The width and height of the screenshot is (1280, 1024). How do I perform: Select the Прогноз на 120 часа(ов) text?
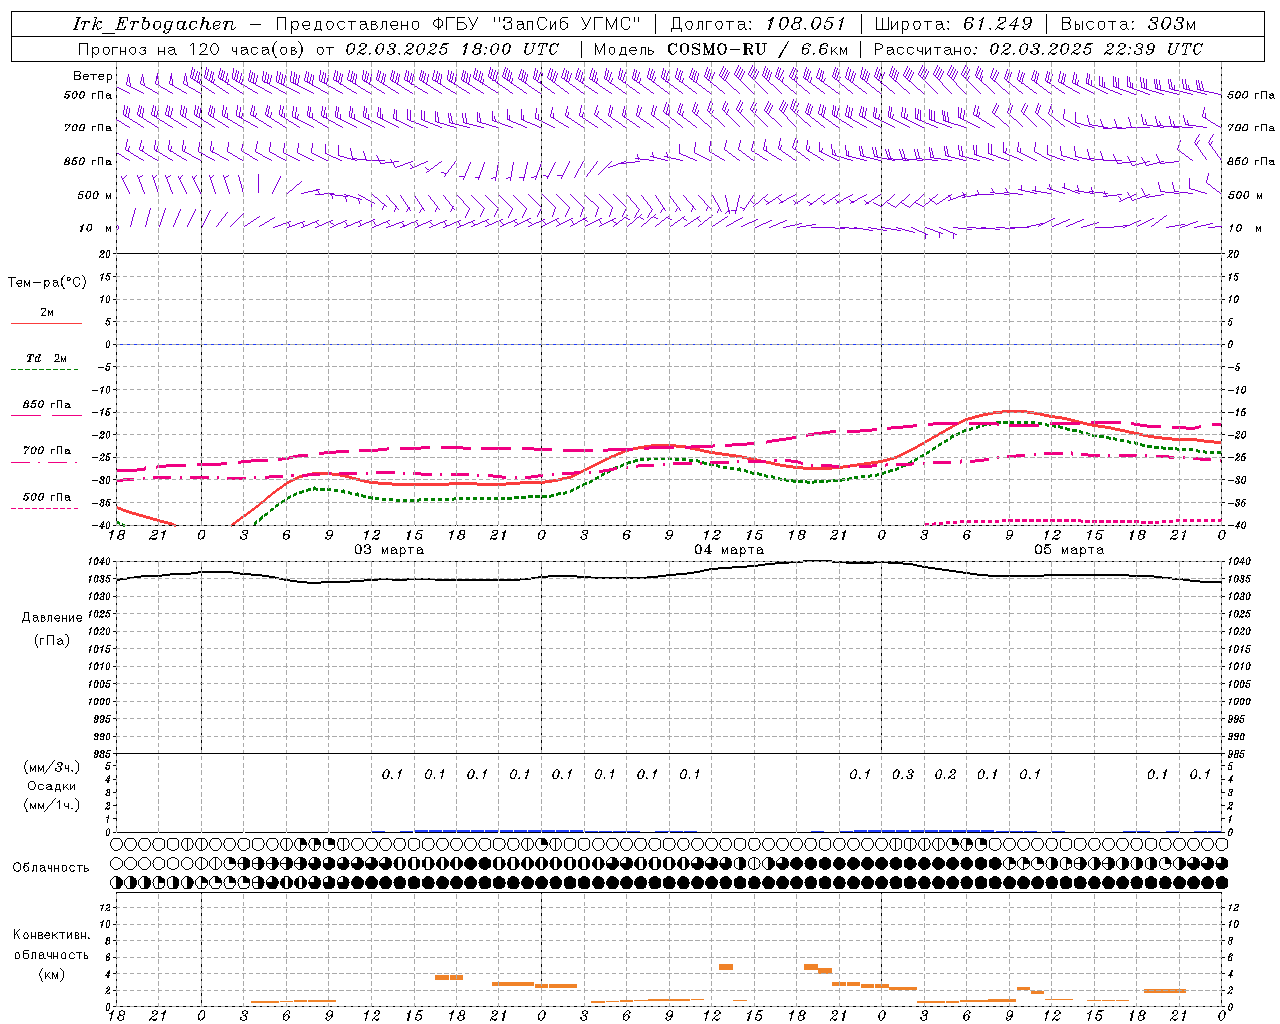(193, 49)
